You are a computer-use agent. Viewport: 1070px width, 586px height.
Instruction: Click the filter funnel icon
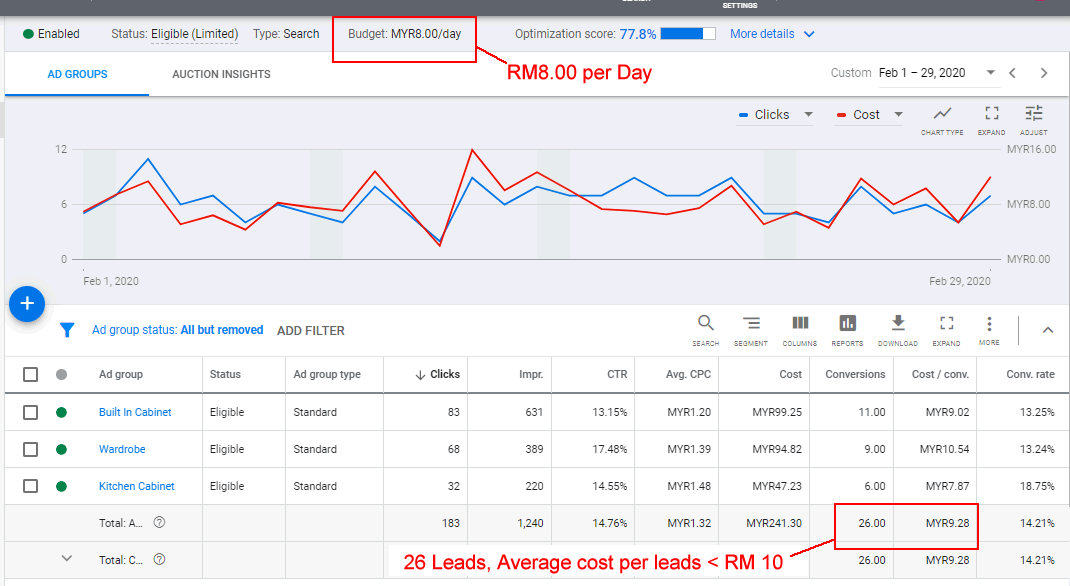pyautogui.click(x=67, y=330)
